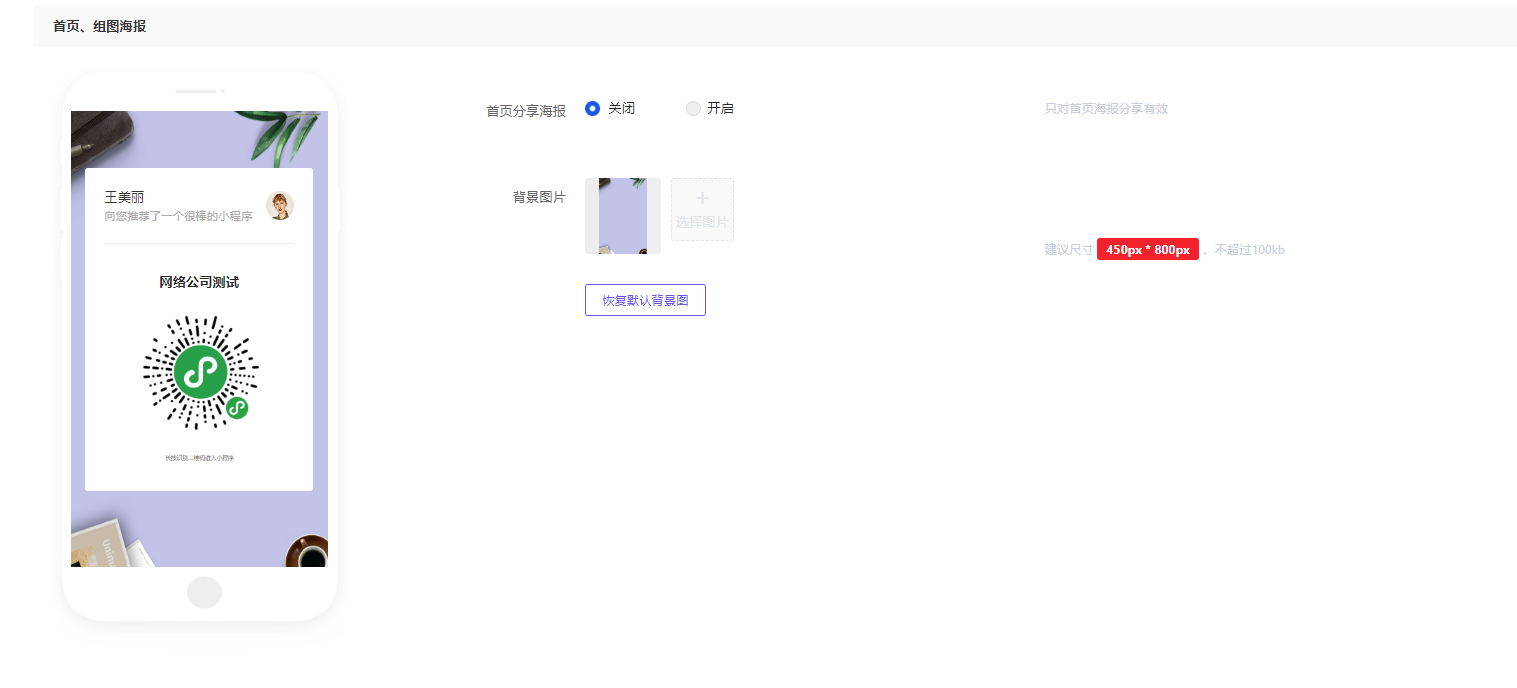Click the coffee cup in phone preview

click(308, 553)
